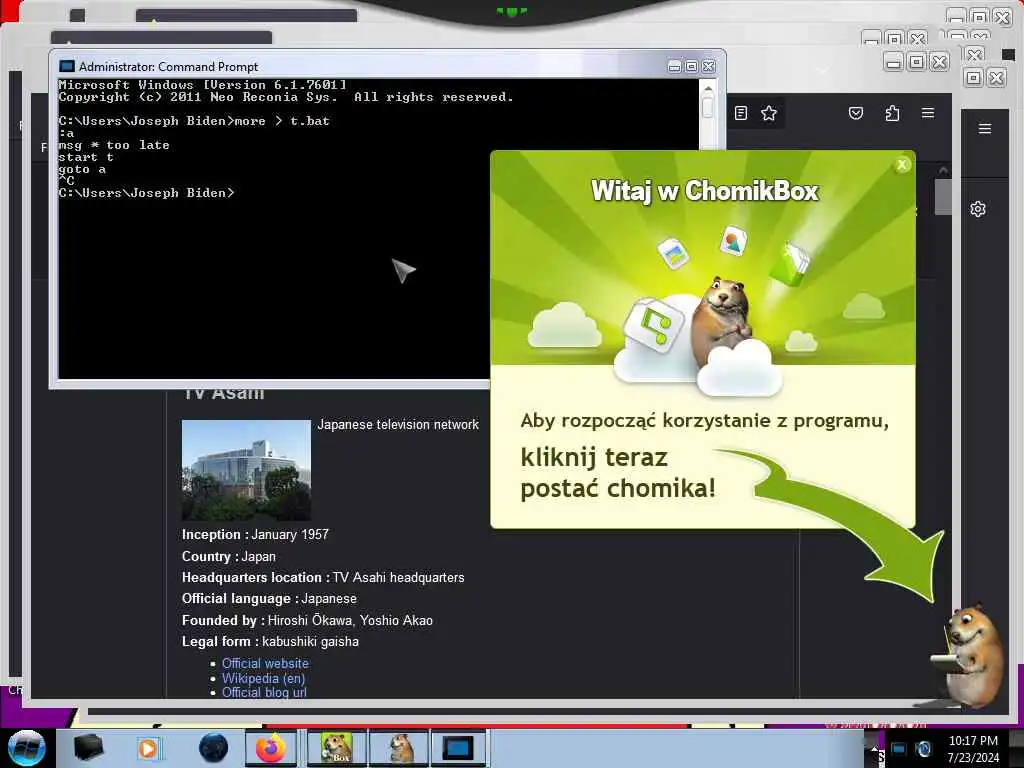
Task: Close the ChomikBox welcome popup
Action: point(902,165)
